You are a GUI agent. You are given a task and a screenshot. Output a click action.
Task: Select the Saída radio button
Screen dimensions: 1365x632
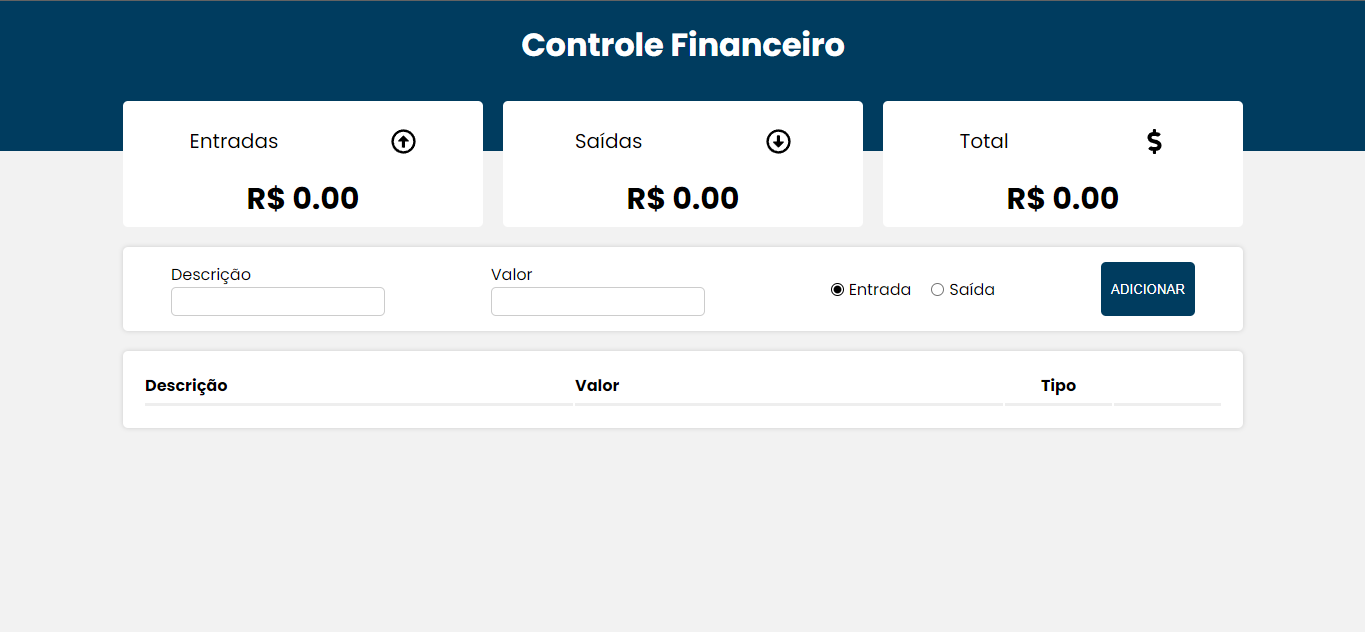point(937,290)
